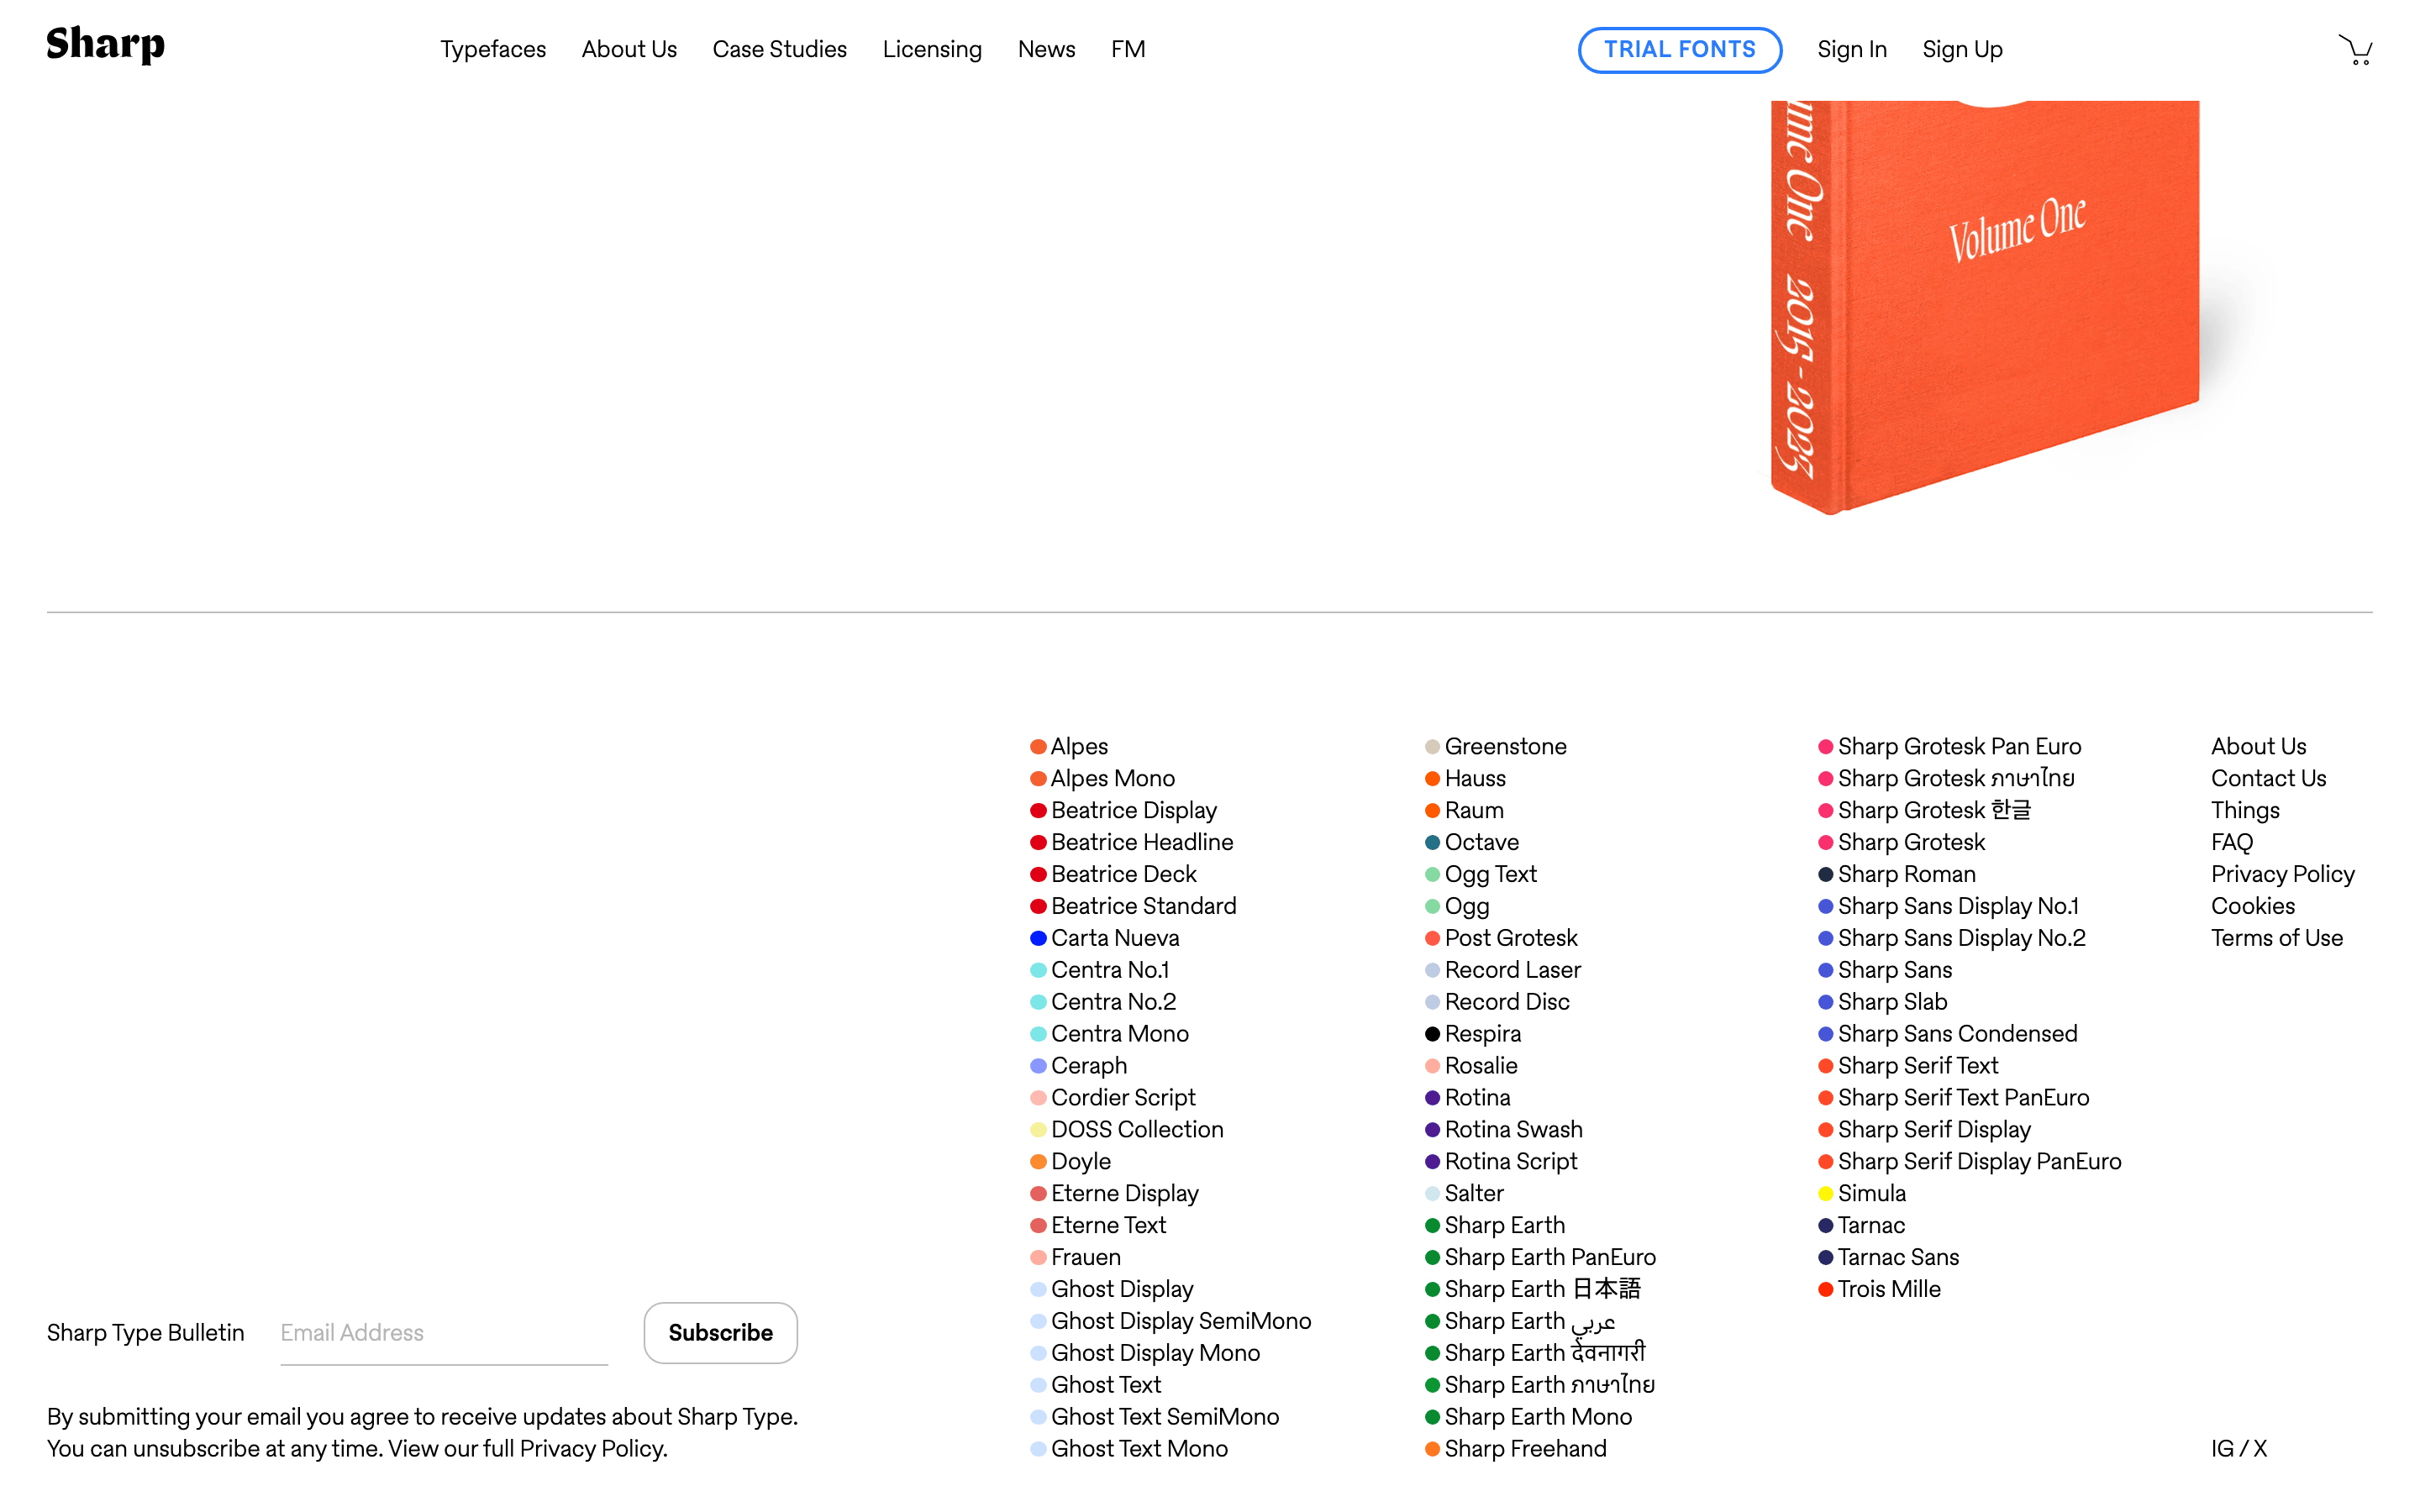This screenshot has width=2420, height=1512.
Task: Go to News in the top navigation
Action: pyautogui.click(x=1046, y=49)
